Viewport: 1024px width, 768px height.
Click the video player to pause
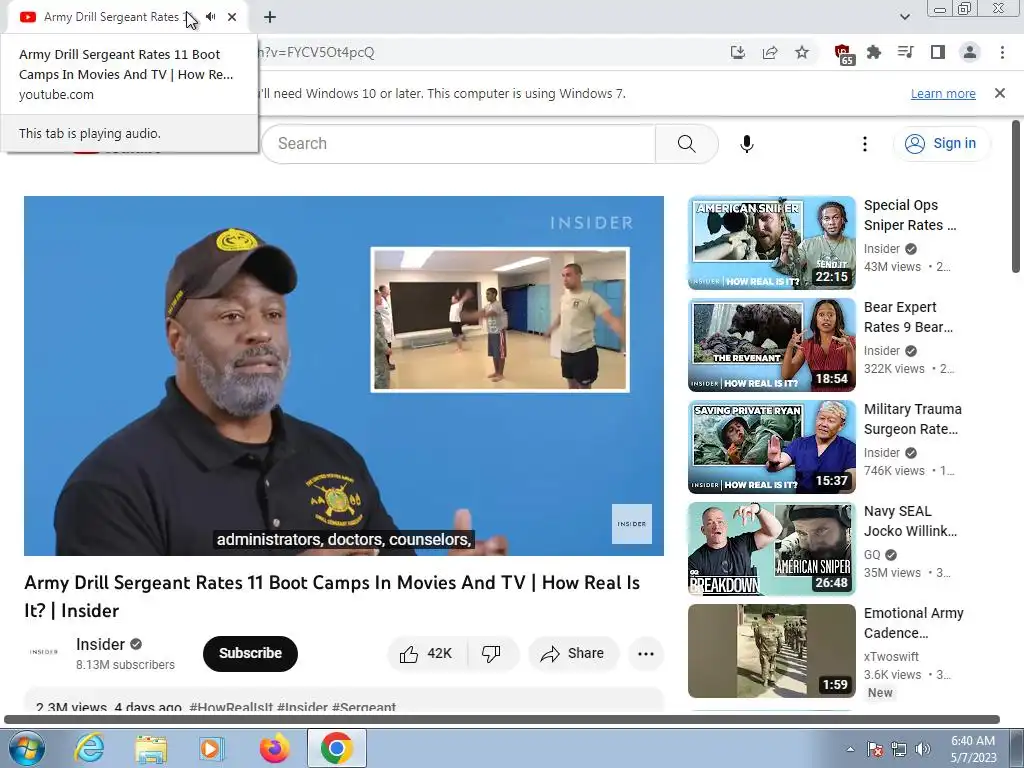[344, 376]
